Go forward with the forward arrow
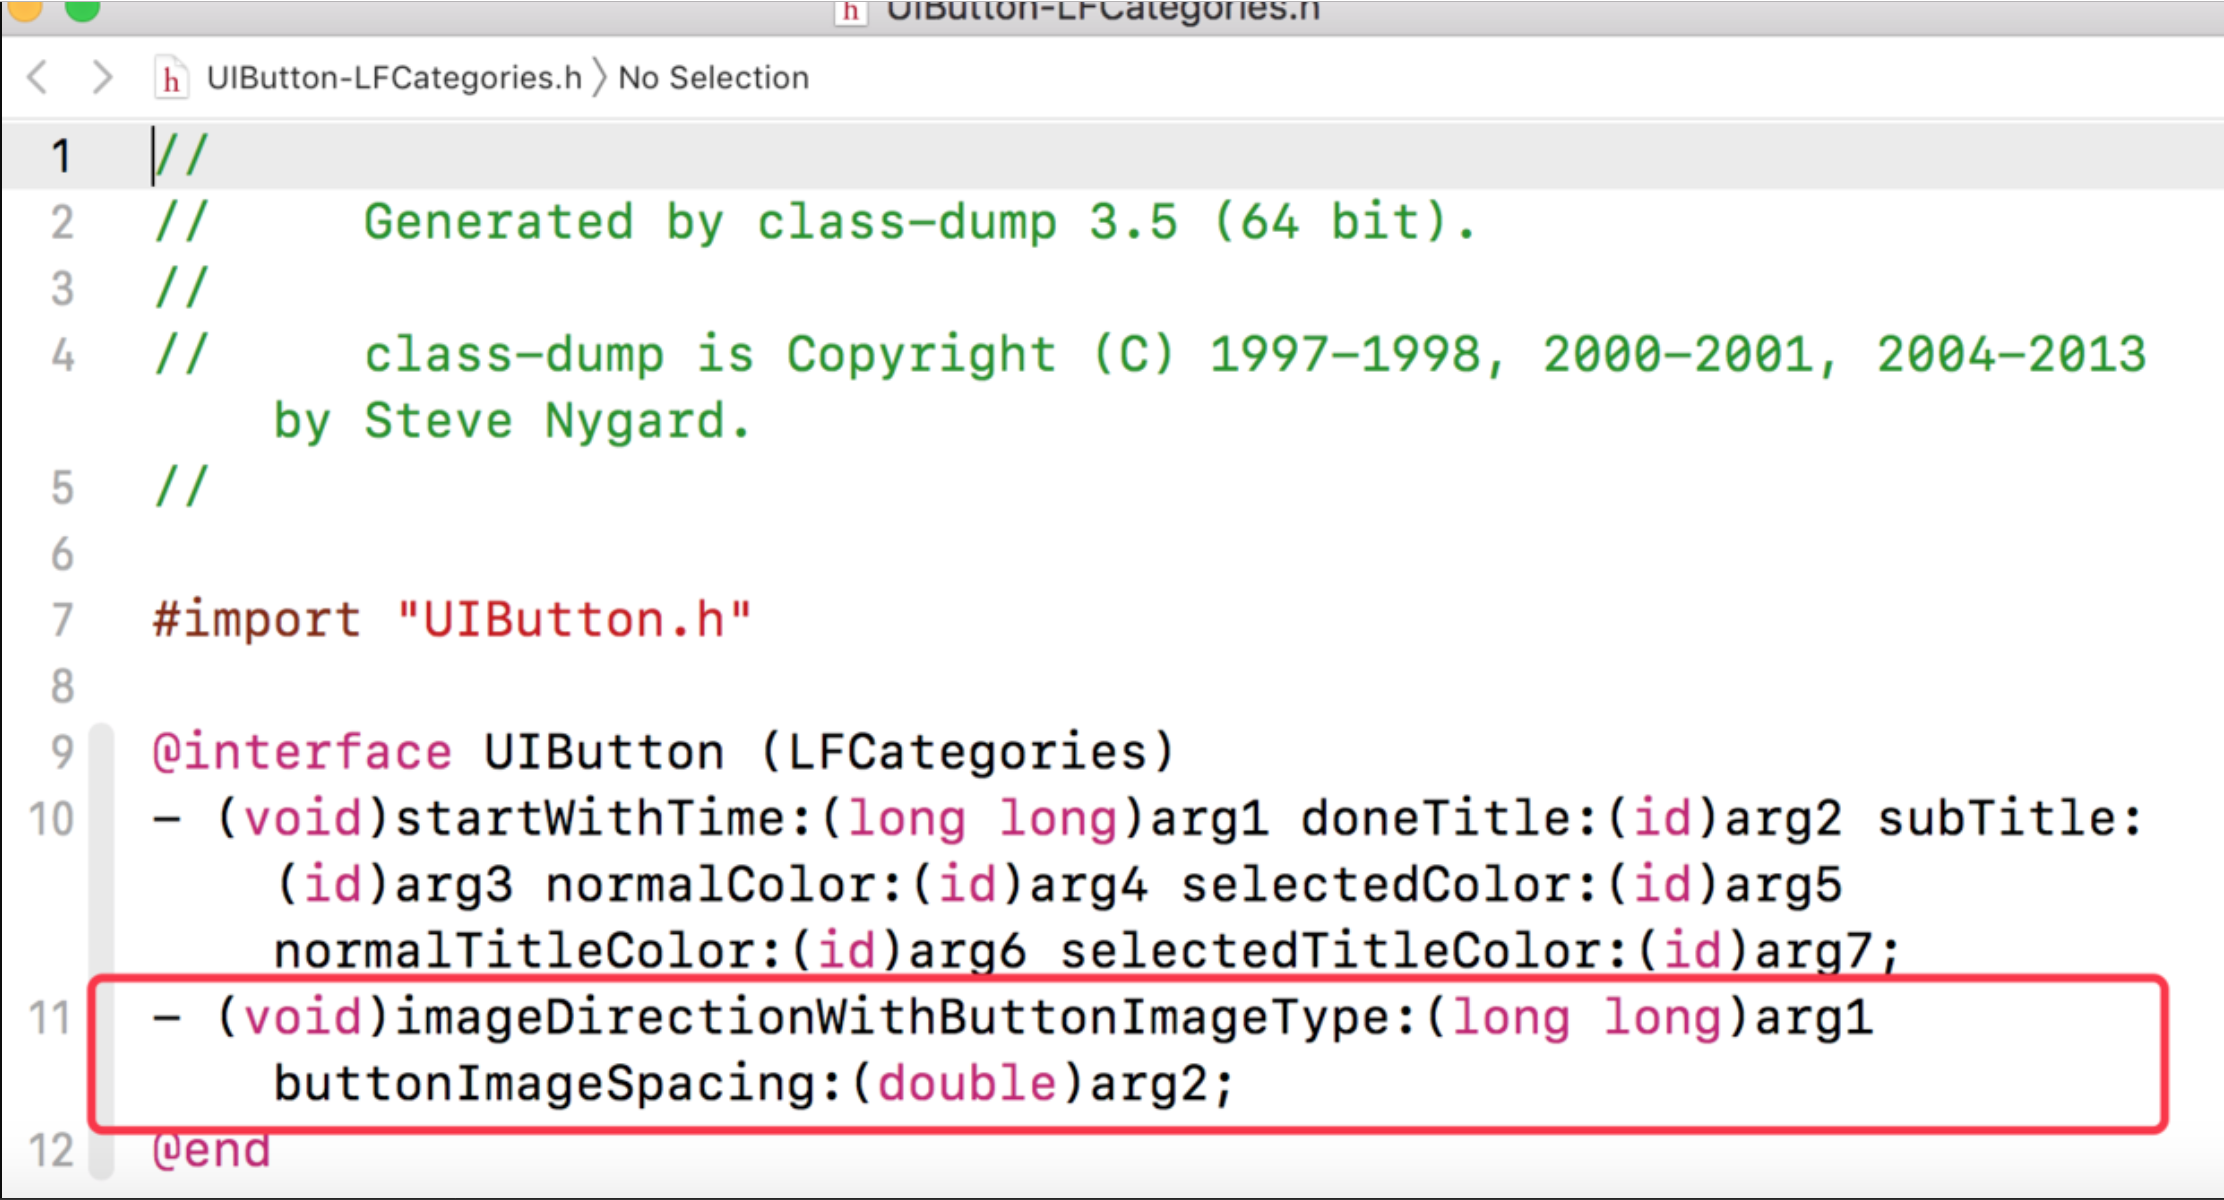The image size is (2224, 1200). coord(101,77)
